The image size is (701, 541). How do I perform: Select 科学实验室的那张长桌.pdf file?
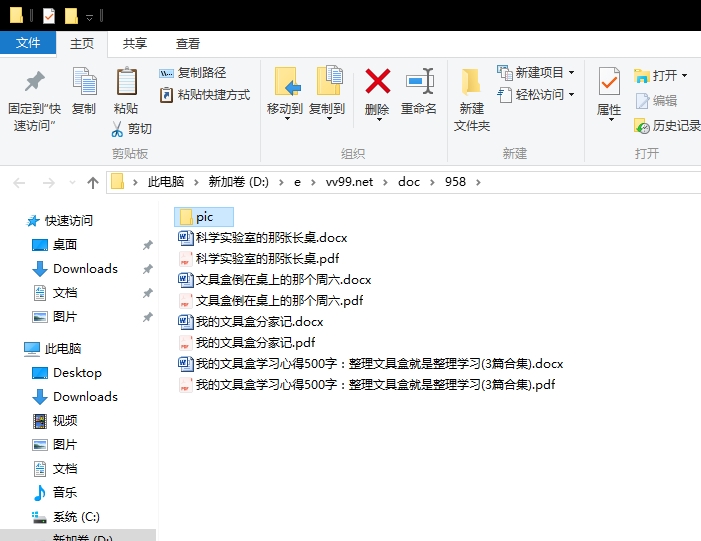coord(259,259)
